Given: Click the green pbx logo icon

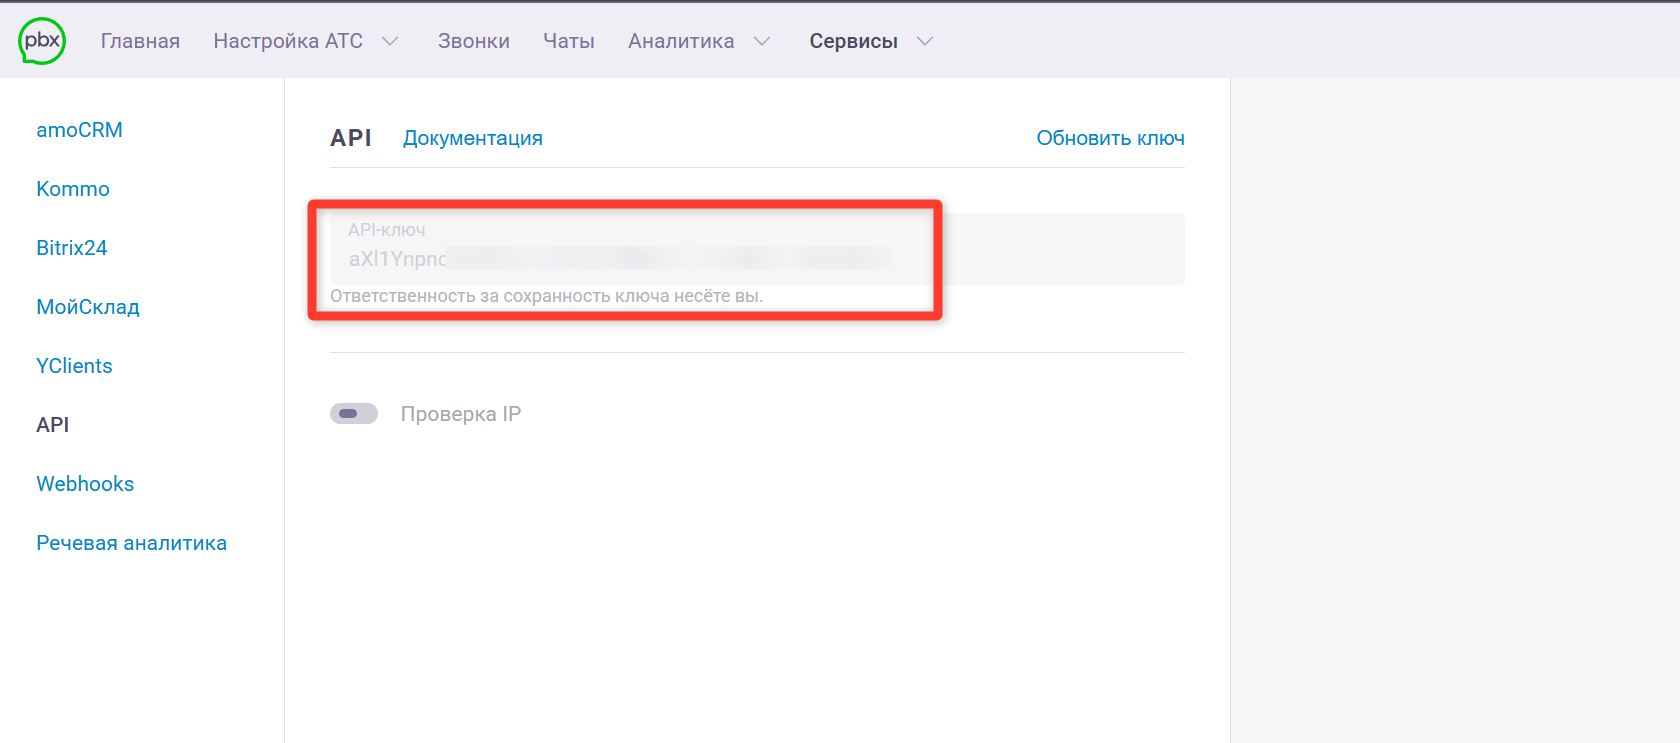Looking at the screenshot, I should point(42,41).
